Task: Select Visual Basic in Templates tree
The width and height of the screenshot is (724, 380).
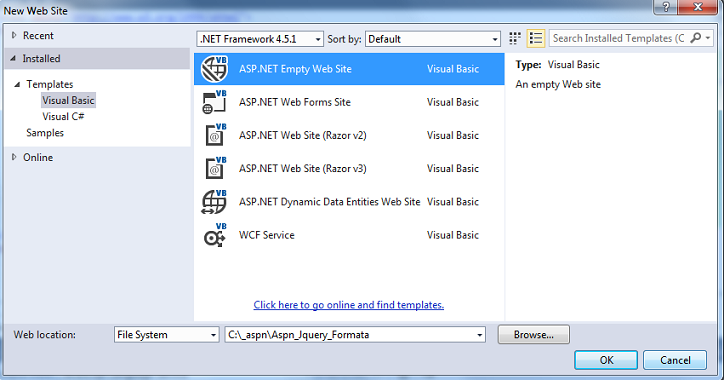Action: 68,100
